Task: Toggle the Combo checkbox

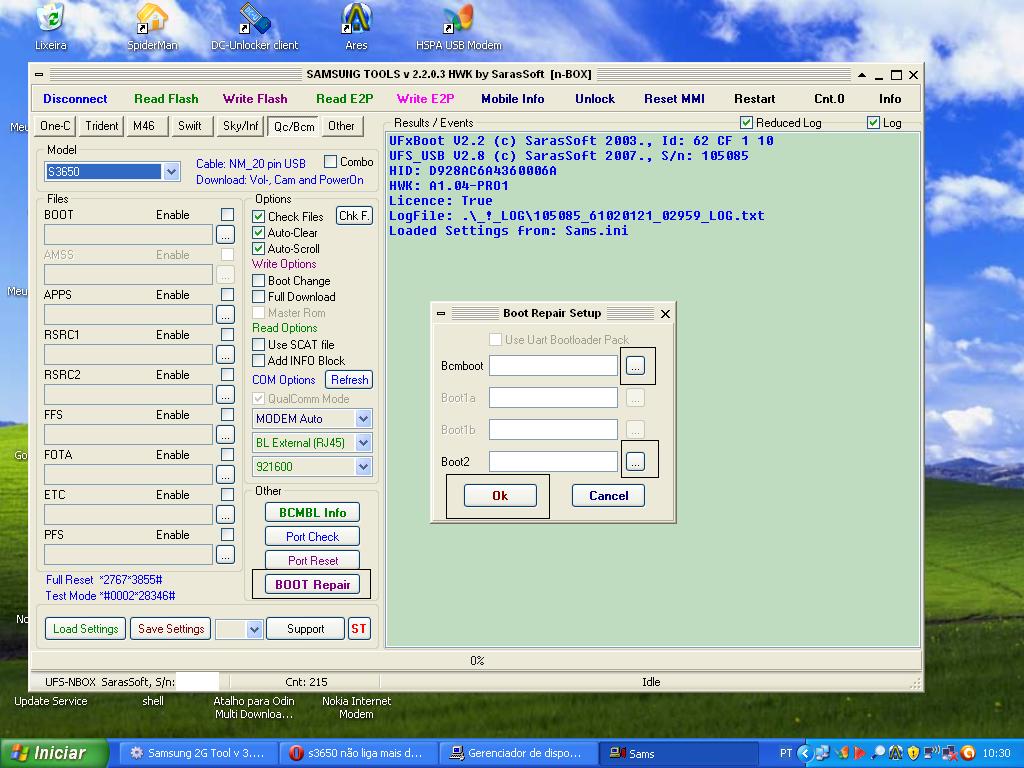Action: coord(330,161)
